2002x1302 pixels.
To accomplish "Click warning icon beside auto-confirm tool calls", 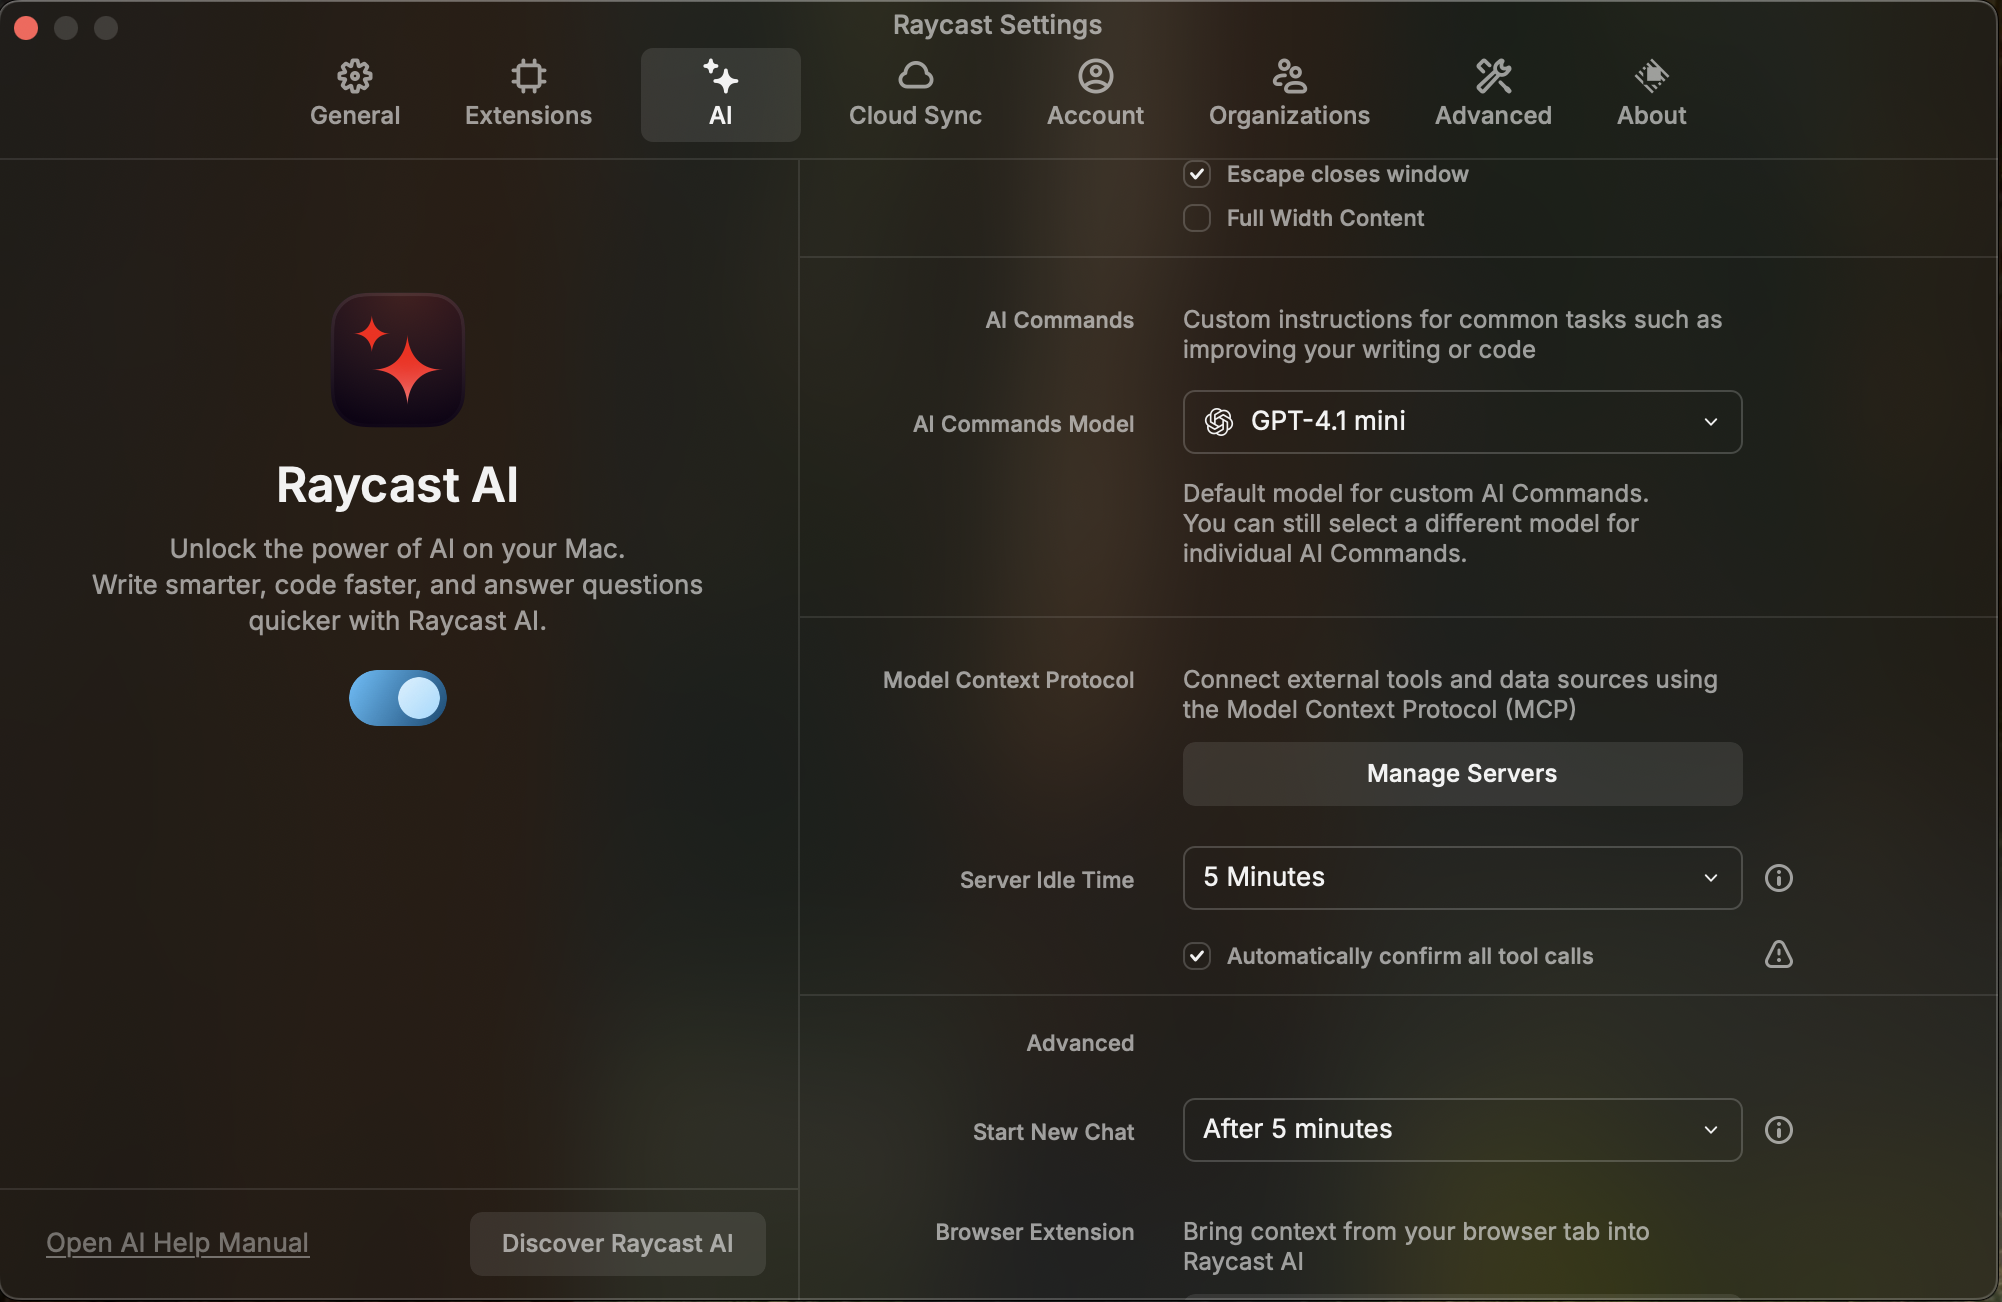I will [x=1778, y=954].
